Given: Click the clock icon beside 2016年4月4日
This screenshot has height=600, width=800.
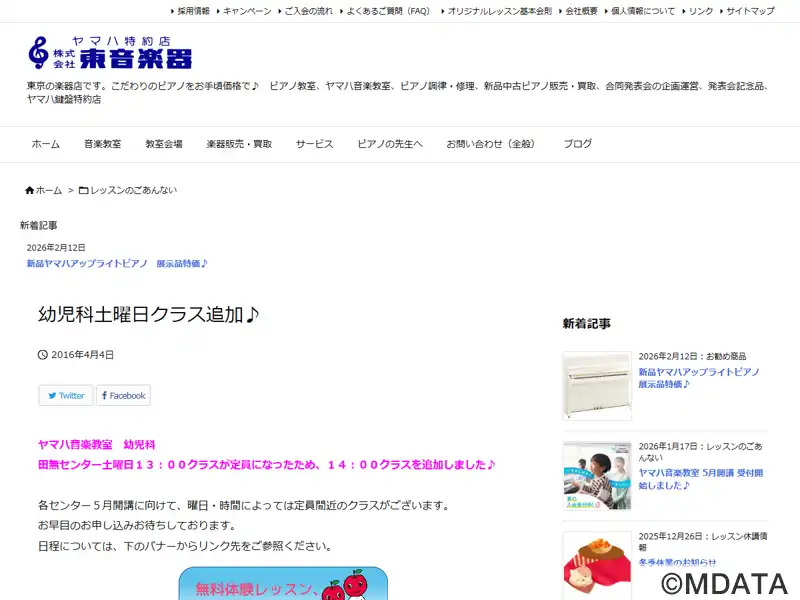Looking at the screenshot, I should (x=43, y=355).
